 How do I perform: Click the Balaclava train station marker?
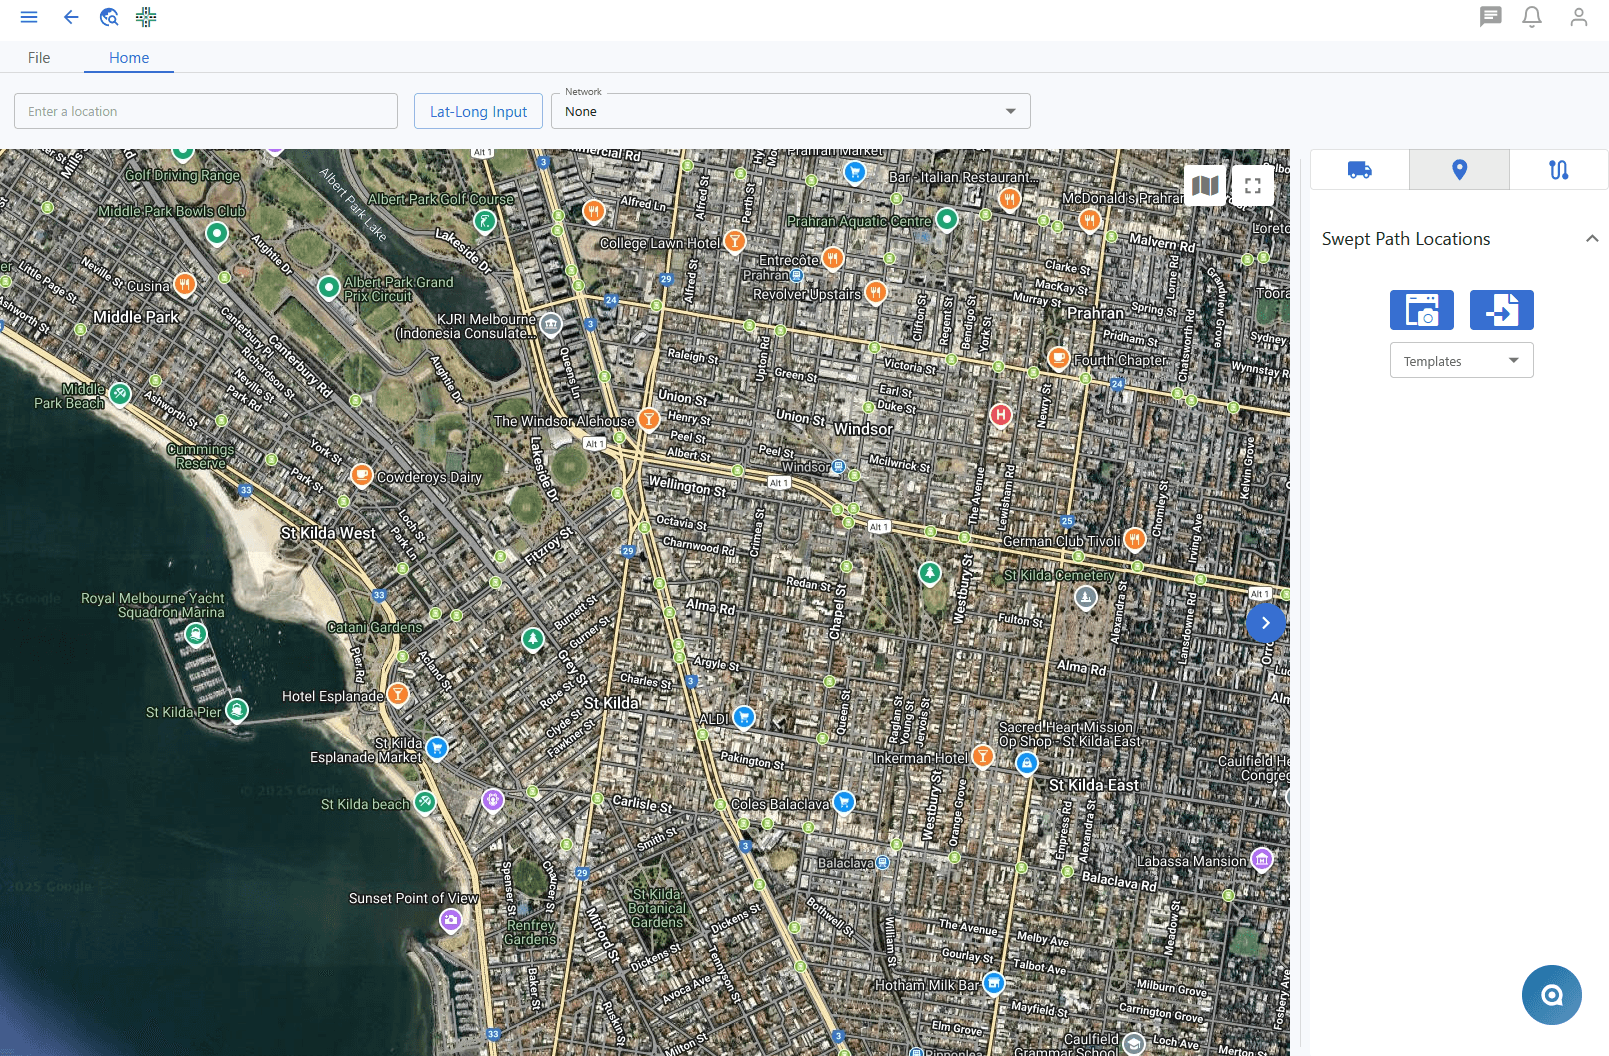tap(883, 863)
